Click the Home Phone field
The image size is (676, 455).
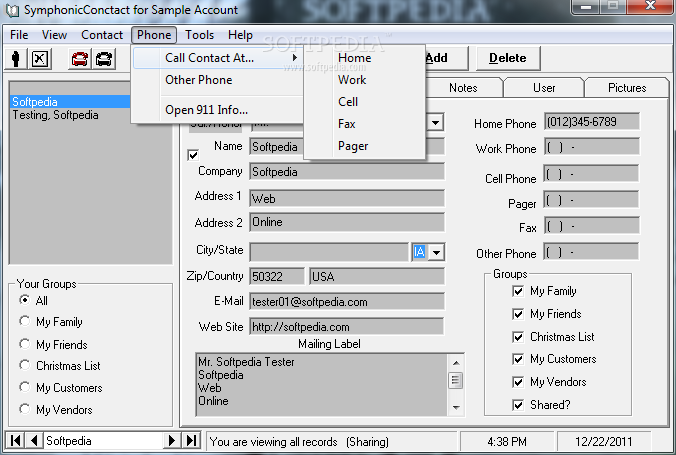(x=592, y=122)
